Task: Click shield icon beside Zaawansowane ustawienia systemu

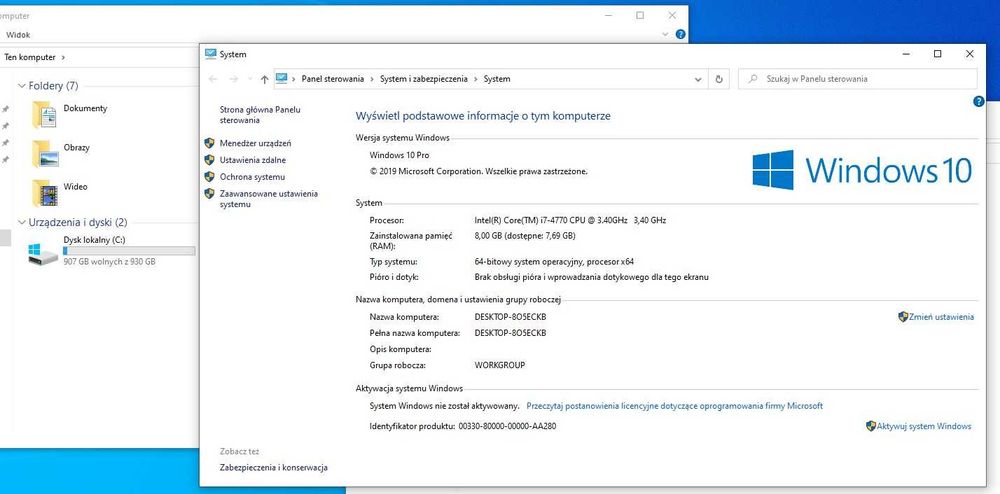Action: tap(209, 193)
